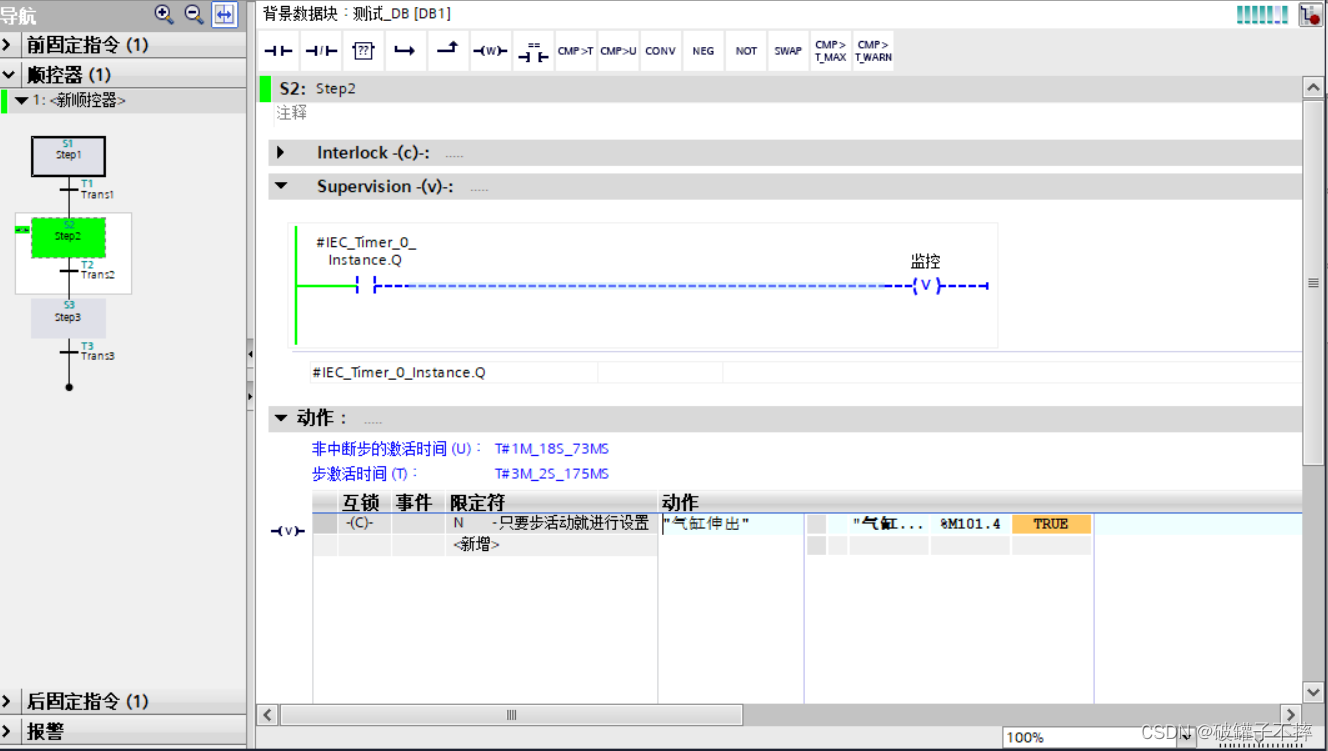Insert the NEG instruction
1328x751 pixels.
click(x=703, y=51)
